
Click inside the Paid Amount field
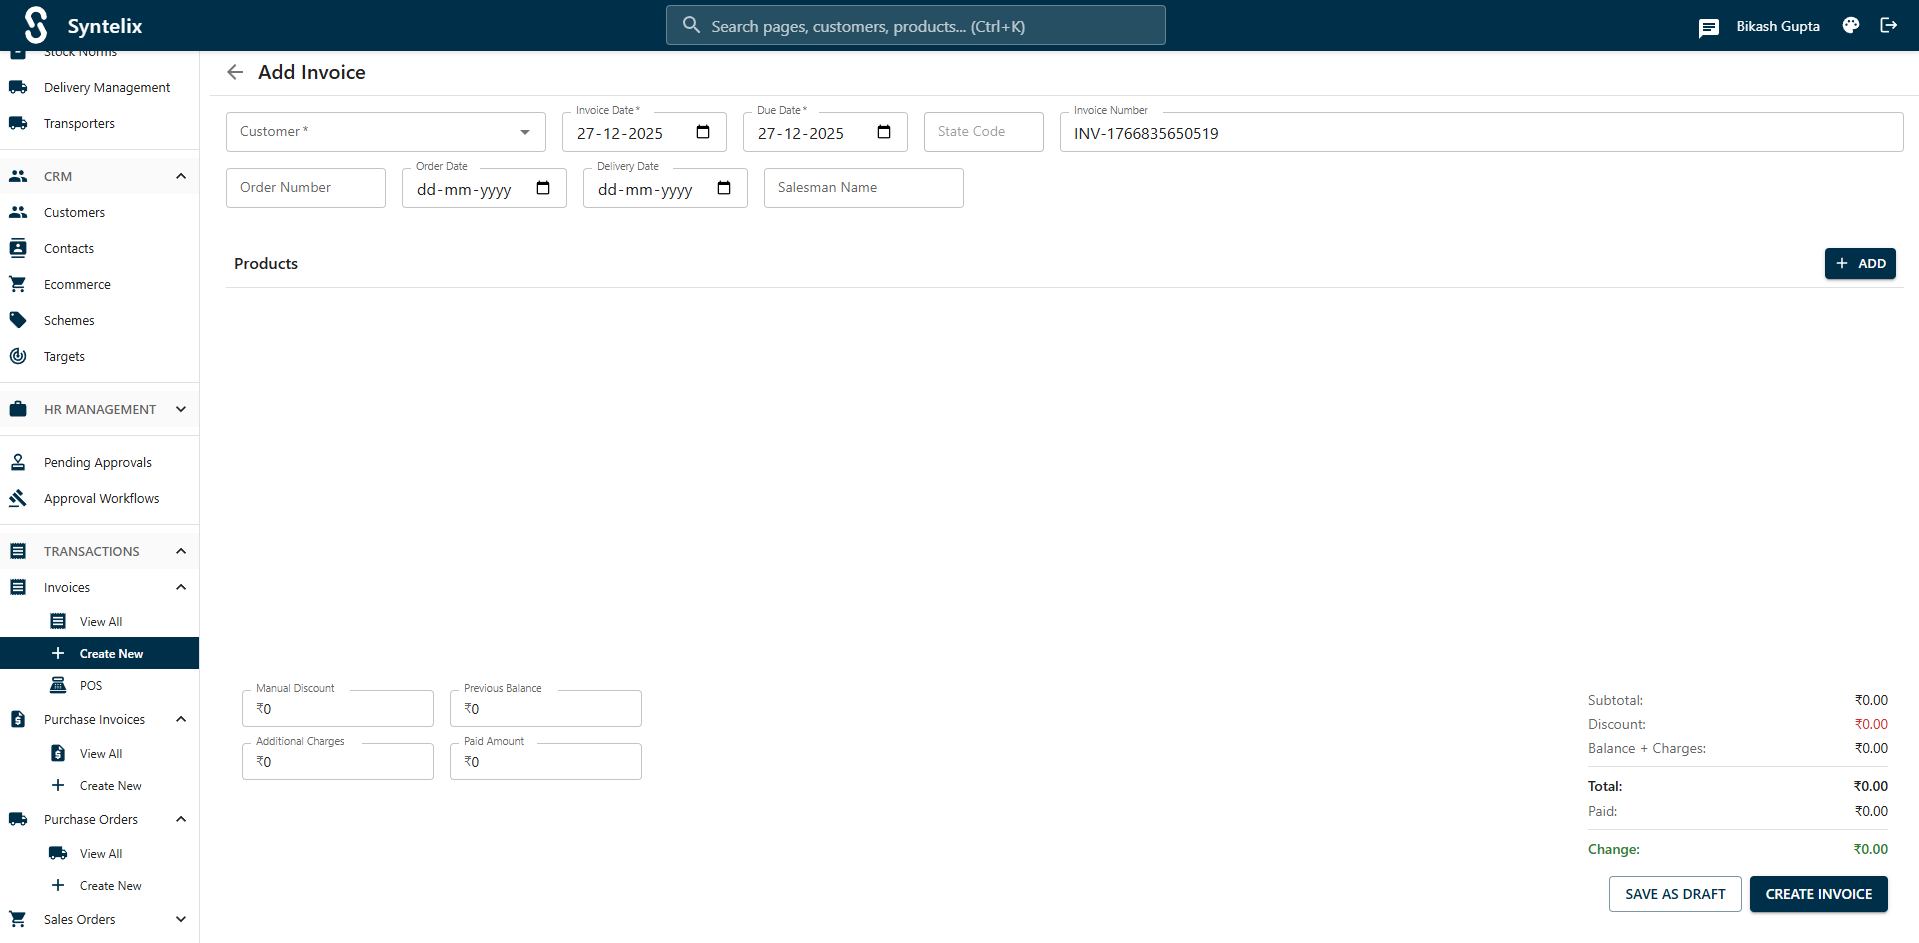(545, 761)
